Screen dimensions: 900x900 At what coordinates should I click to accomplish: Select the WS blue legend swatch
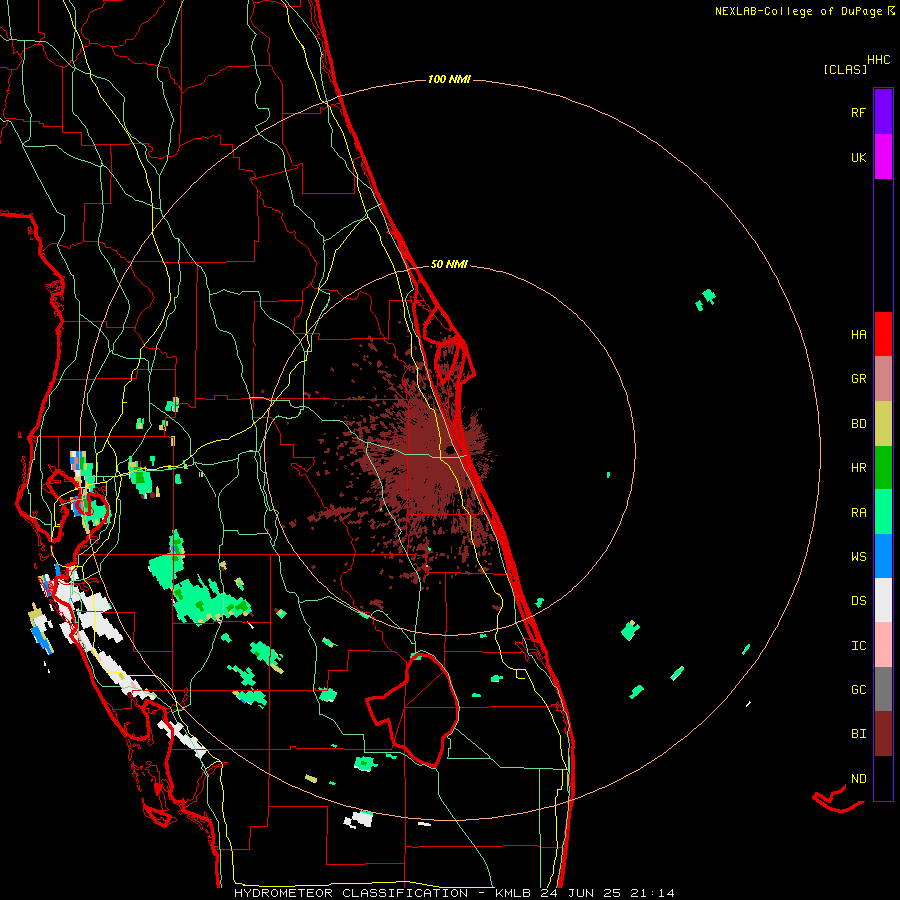coord(883,556)
